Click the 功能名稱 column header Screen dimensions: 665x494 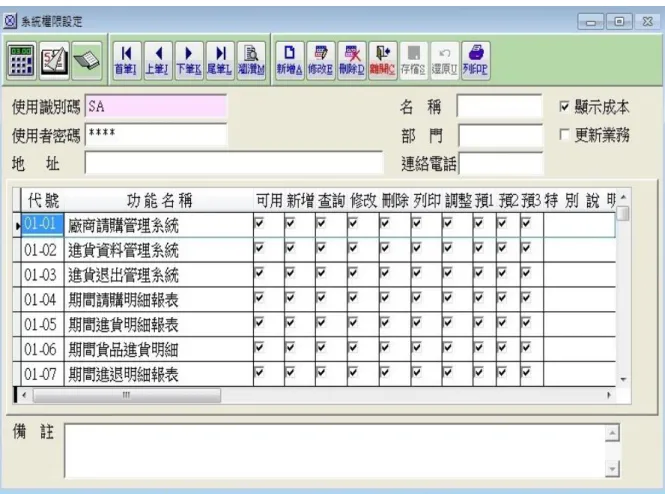click(159, 200)
